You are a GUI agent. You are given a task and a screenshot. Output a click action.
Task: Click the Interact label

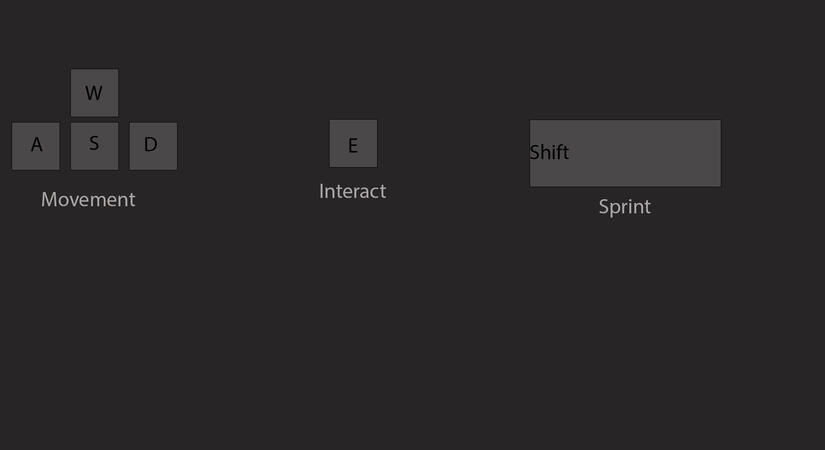tap(352, 191)
